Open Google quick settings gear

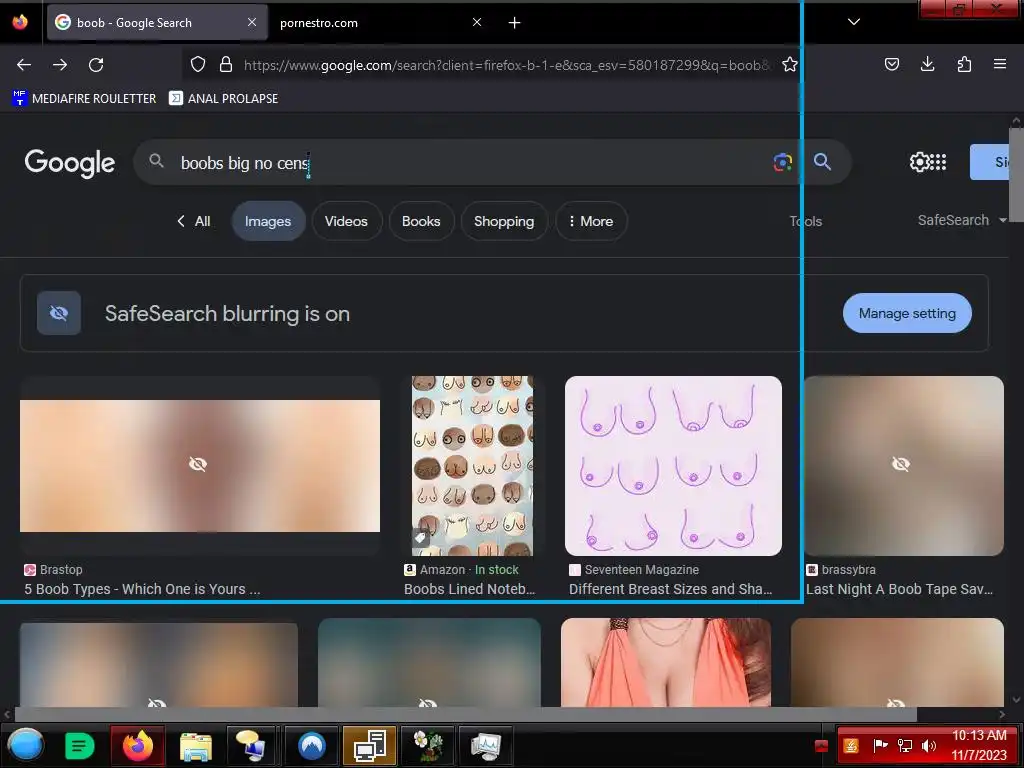pyautogui.click(x=919, y=162)
